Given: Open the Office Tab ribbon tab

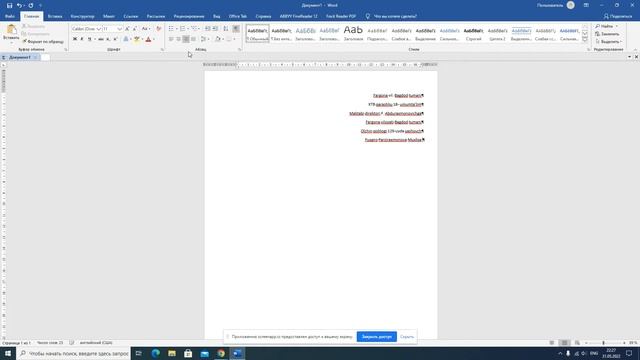Looking at the screenshot, I should [x=238, y=16].
